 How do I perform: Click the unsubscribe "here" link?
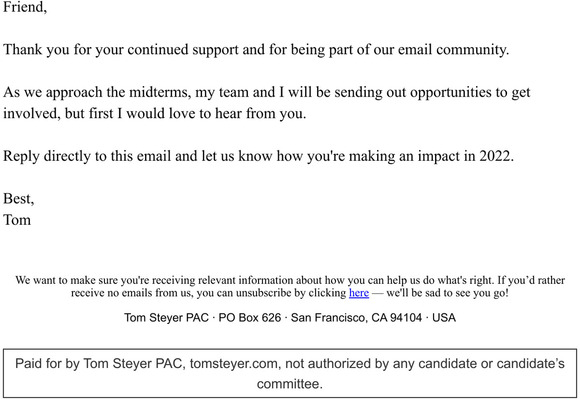tap(359, 293)
